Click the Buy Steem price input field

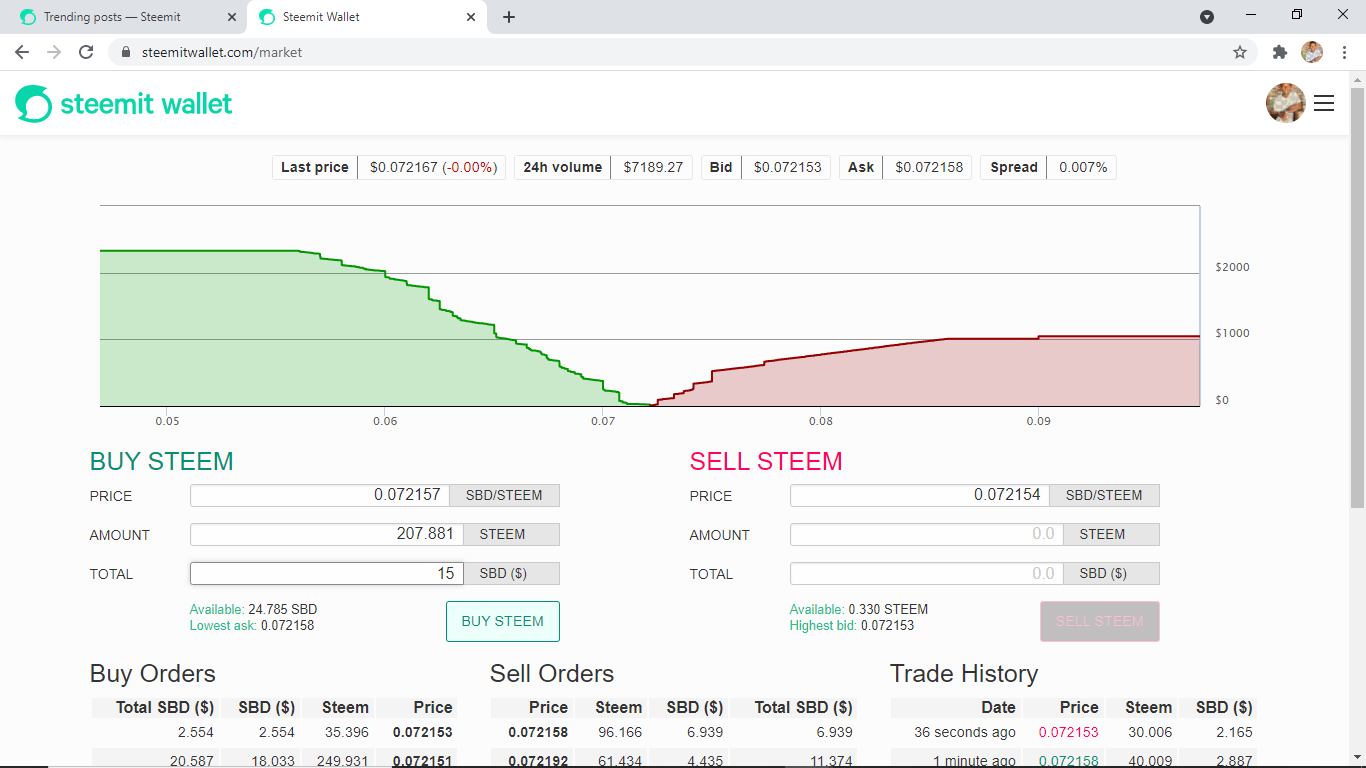[x=320, y=495]
